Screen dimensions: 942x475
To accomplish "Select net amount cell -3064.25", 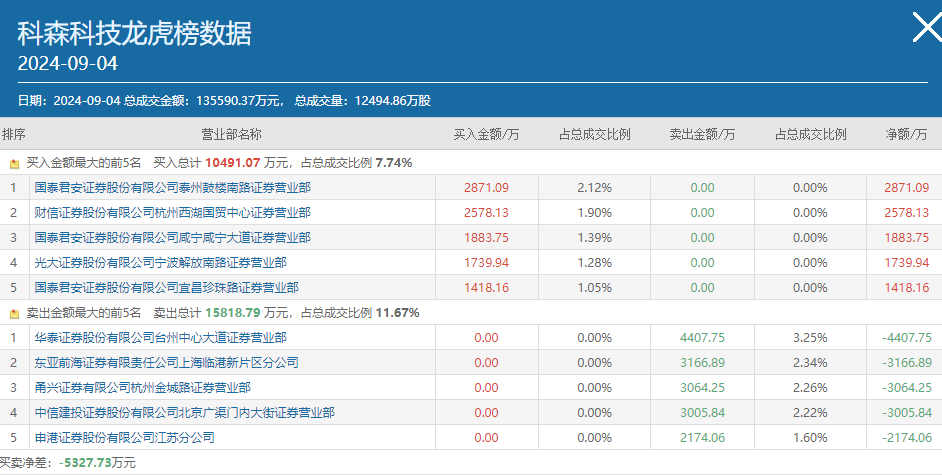I will click(907, 388).
